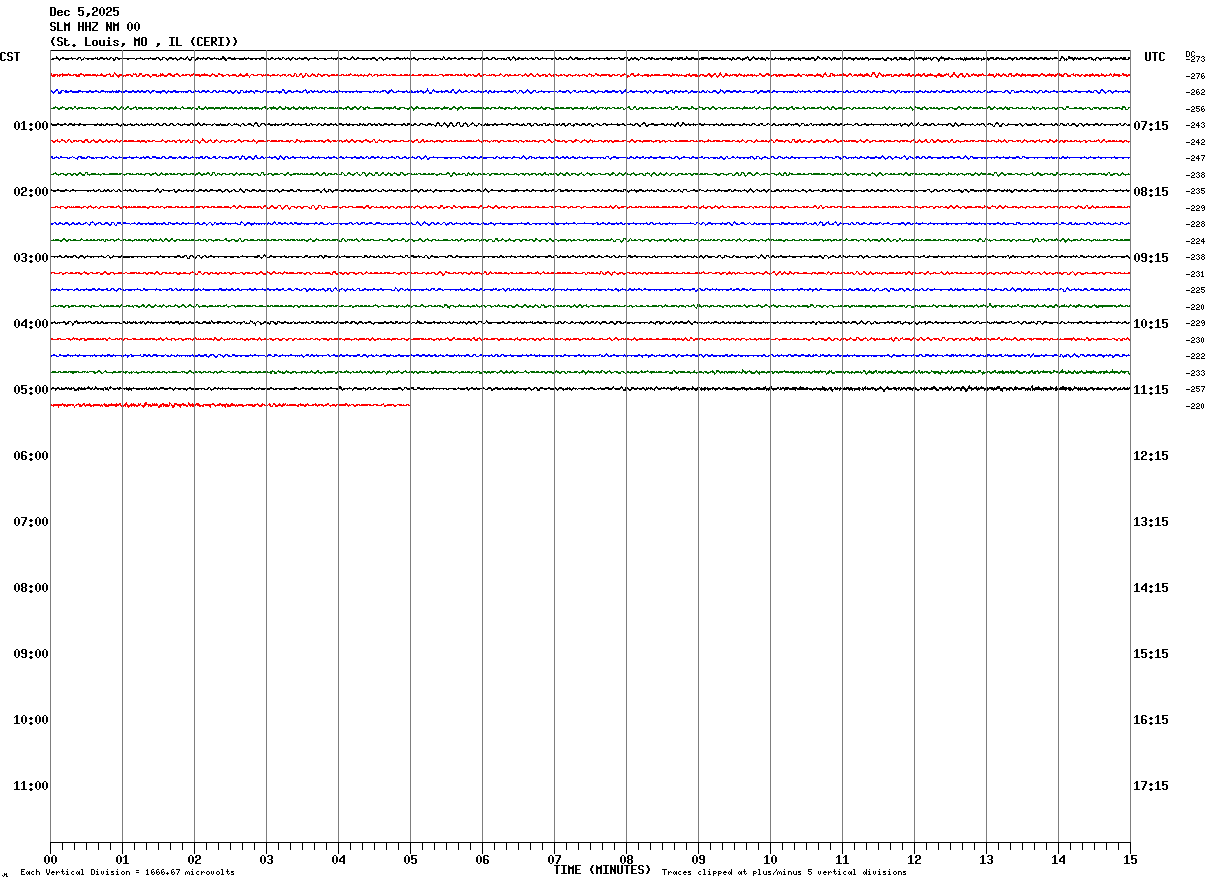Pick the DC offset value -225
Screen dimensions: 1210x886
click(x=1196, y=290)
